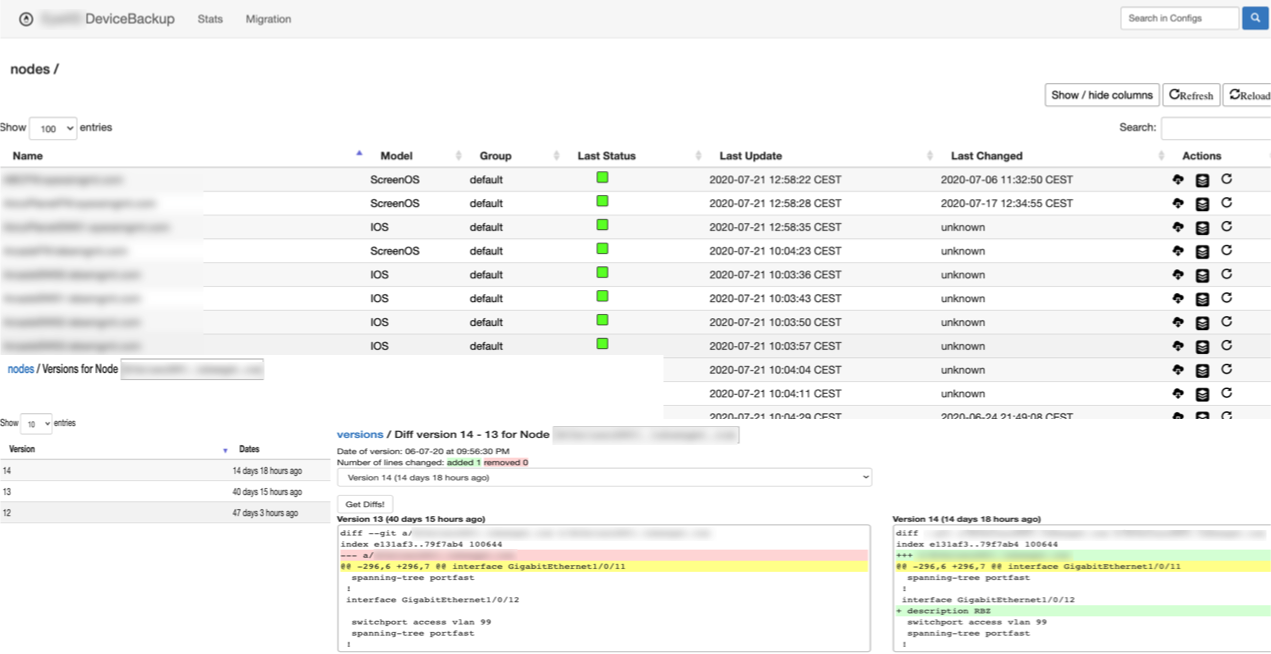Screen dimensions: 1271x654
Task: Click the blue versions breadcrumb link
Action: pos(359,435)
